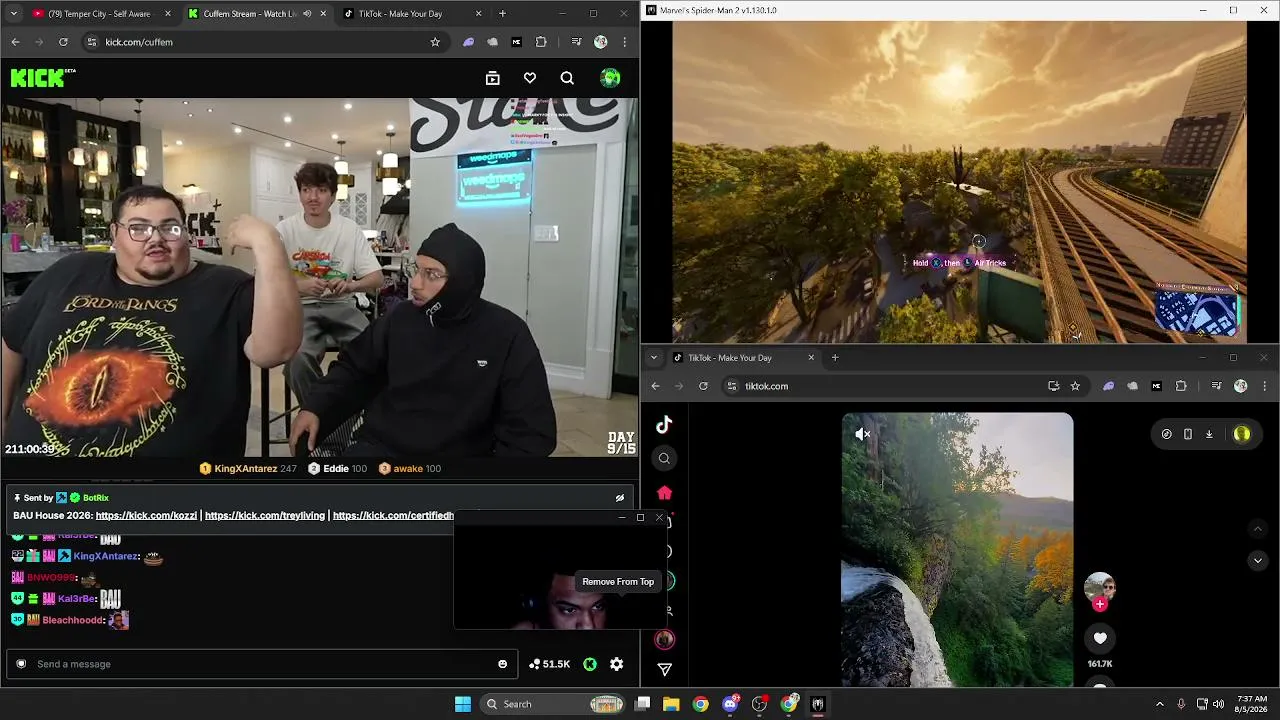Open Windows taskbar Search box
Viewport: 1280px width, 720px height.
pos(553,704)
